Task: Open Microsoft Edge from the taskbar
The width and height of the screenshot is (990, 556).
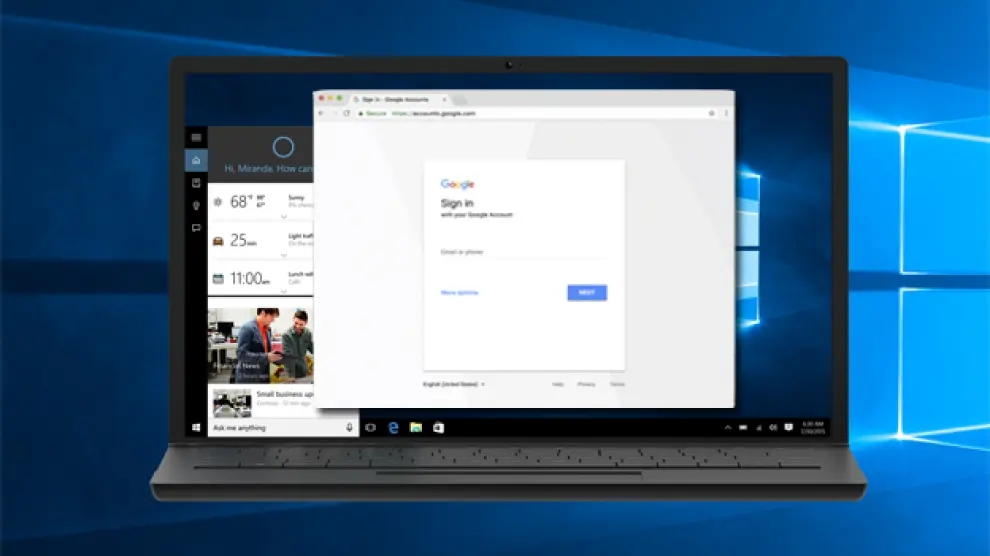Action: [393, 428]
